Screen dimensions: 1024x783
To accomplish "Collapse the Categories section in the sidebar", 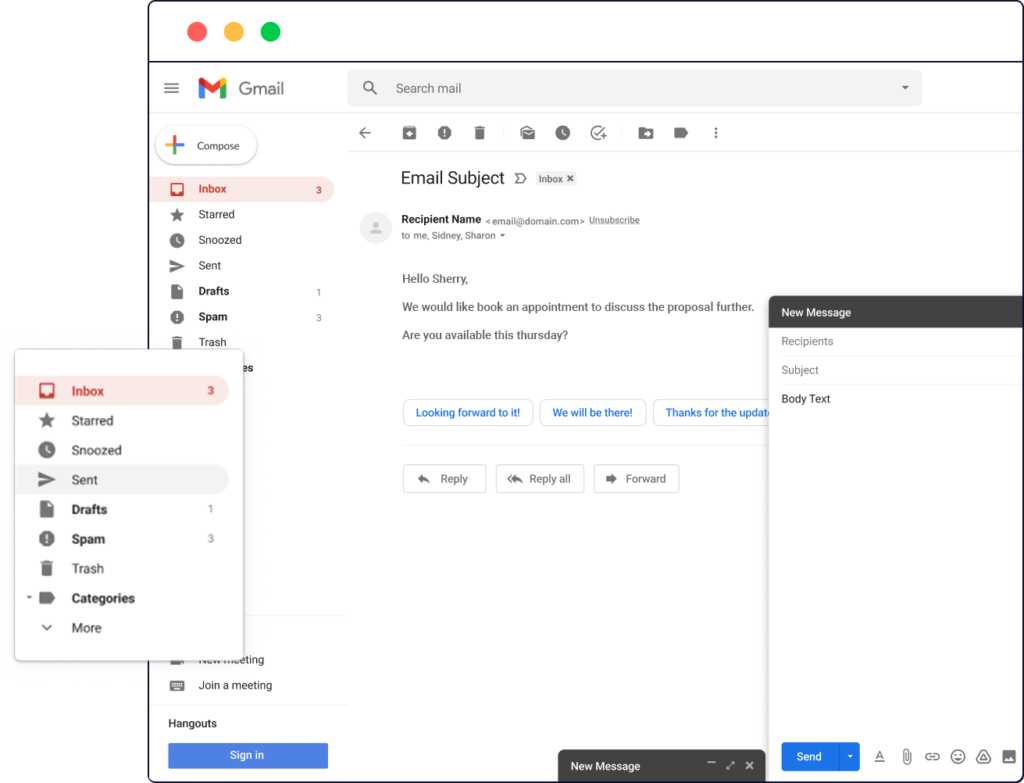I will pyautogui.click(x=31, y=598).
